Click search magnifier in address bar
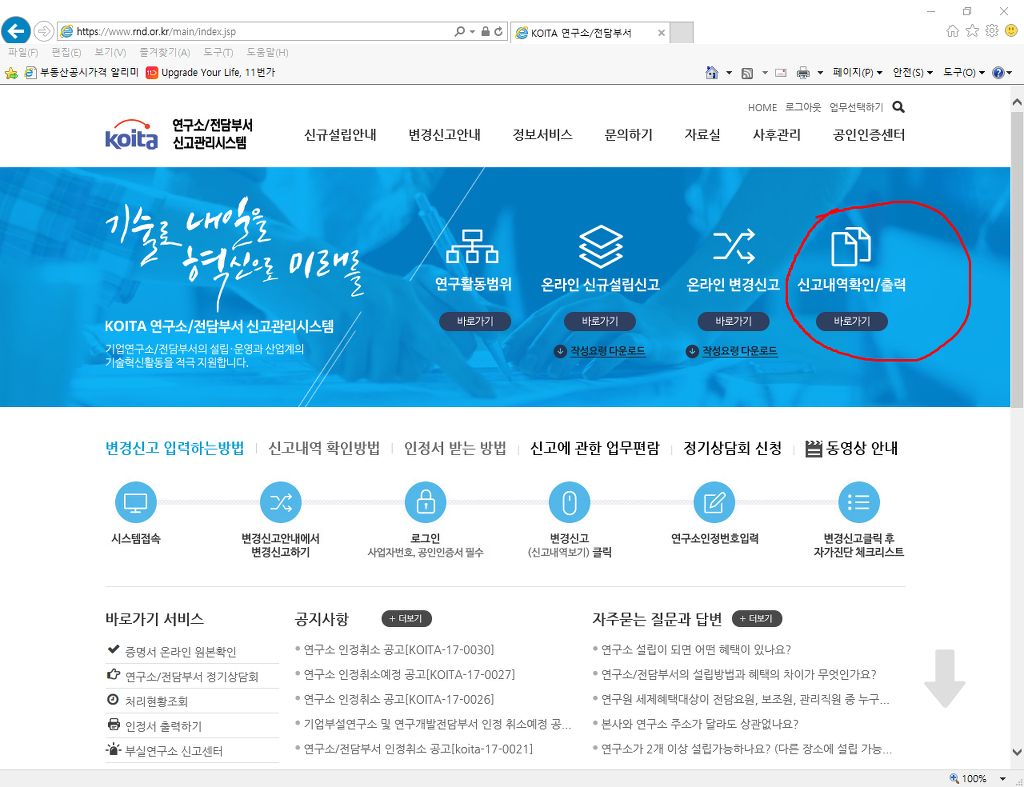The image size is (1024, 787). coord(460,31)
